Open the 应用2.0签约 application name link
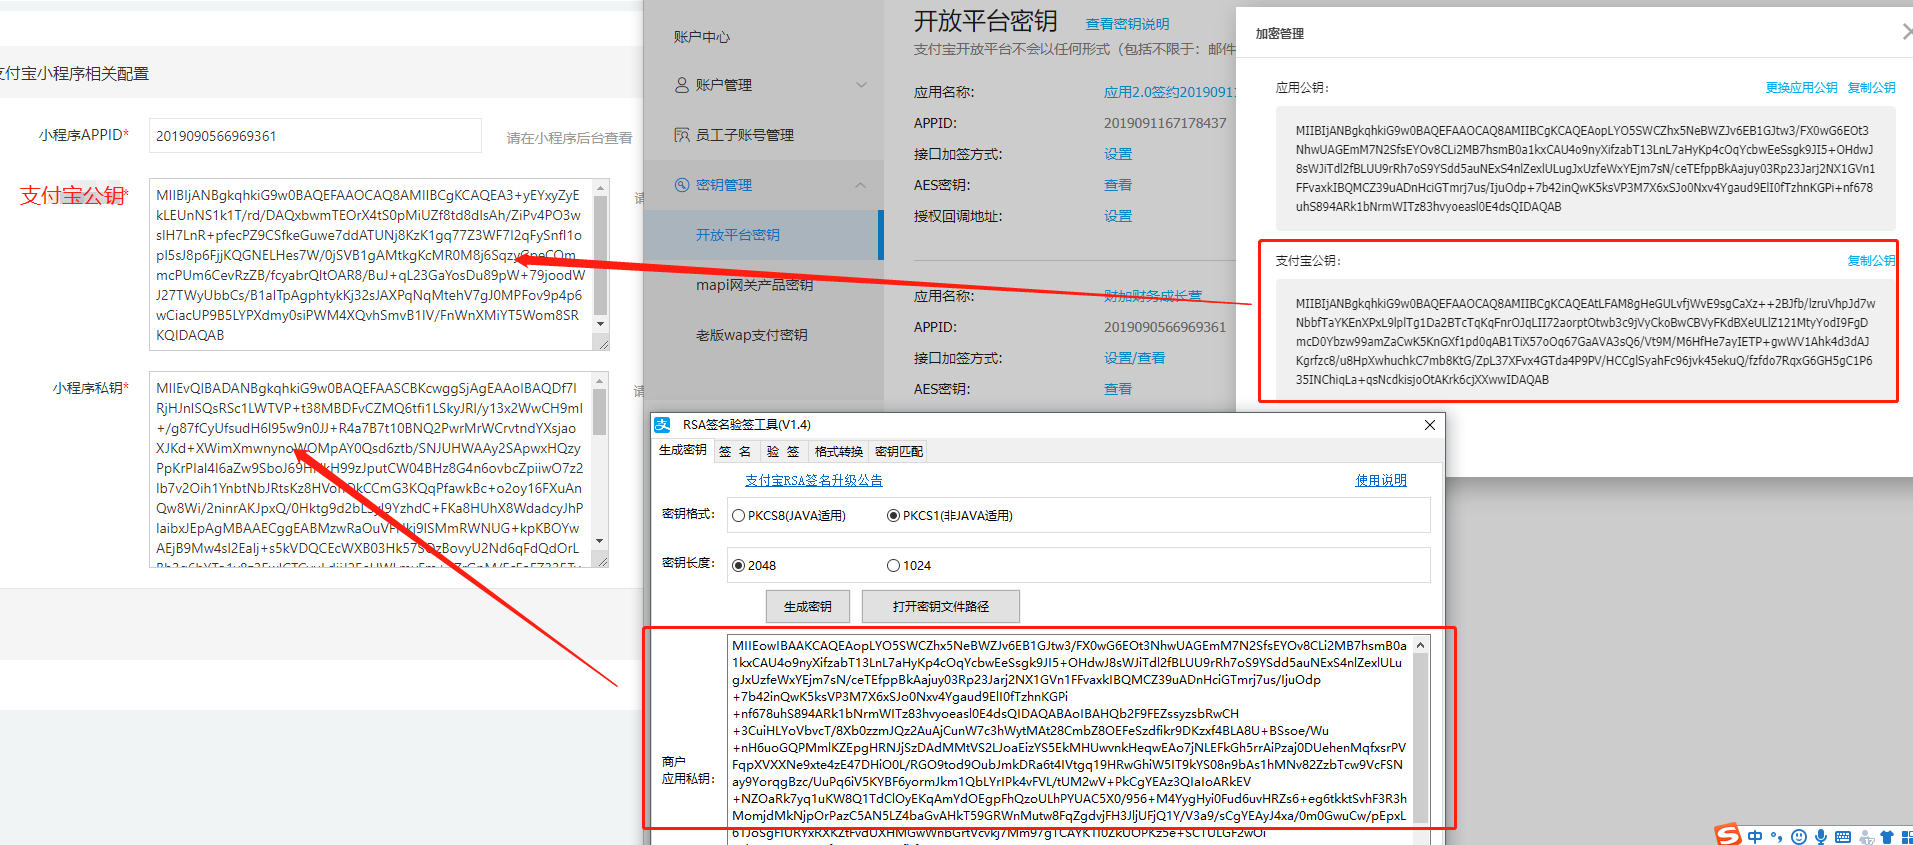The height and width of the screenshot is (845, 1913). (1170, 92)
